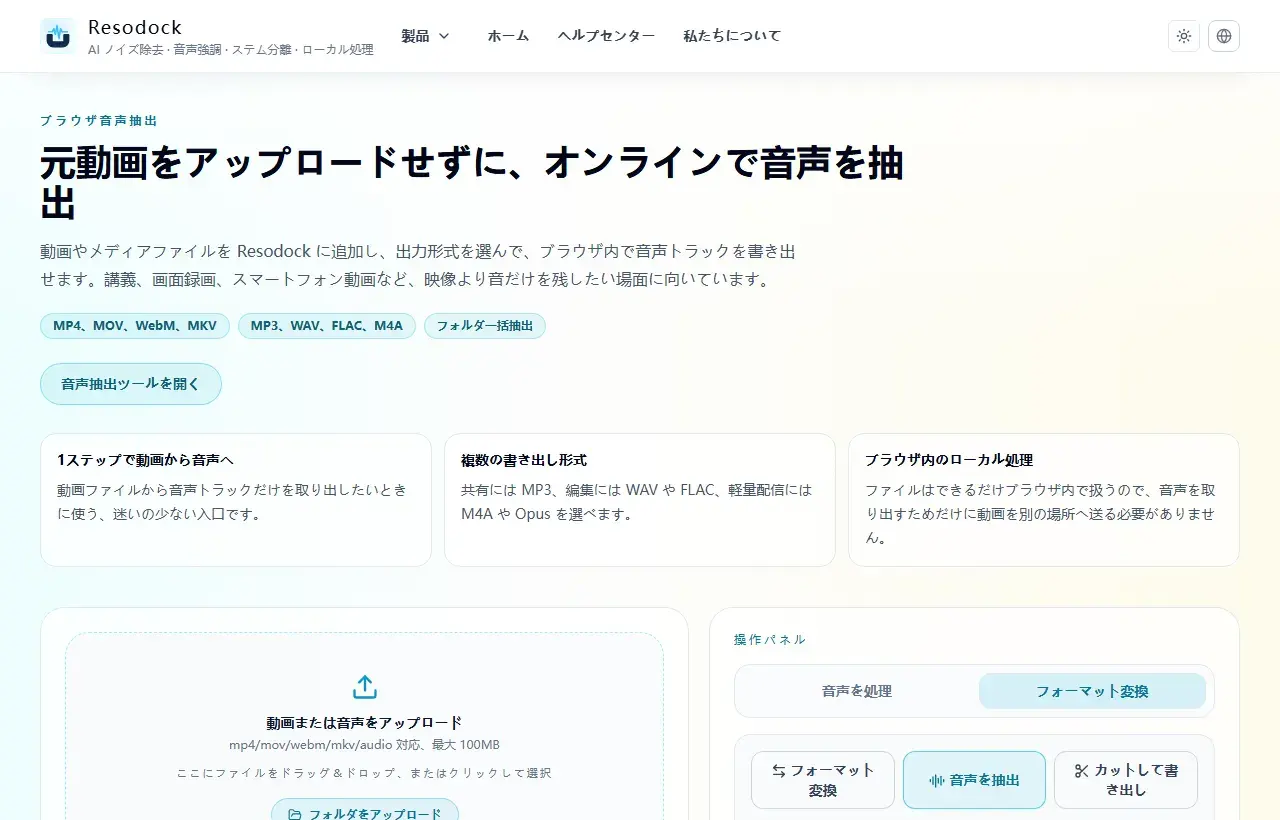Click the AI ノイズ除去 tagline under Resodock
This screenshot has width=1280, height=820.
[x=231, y=49]
